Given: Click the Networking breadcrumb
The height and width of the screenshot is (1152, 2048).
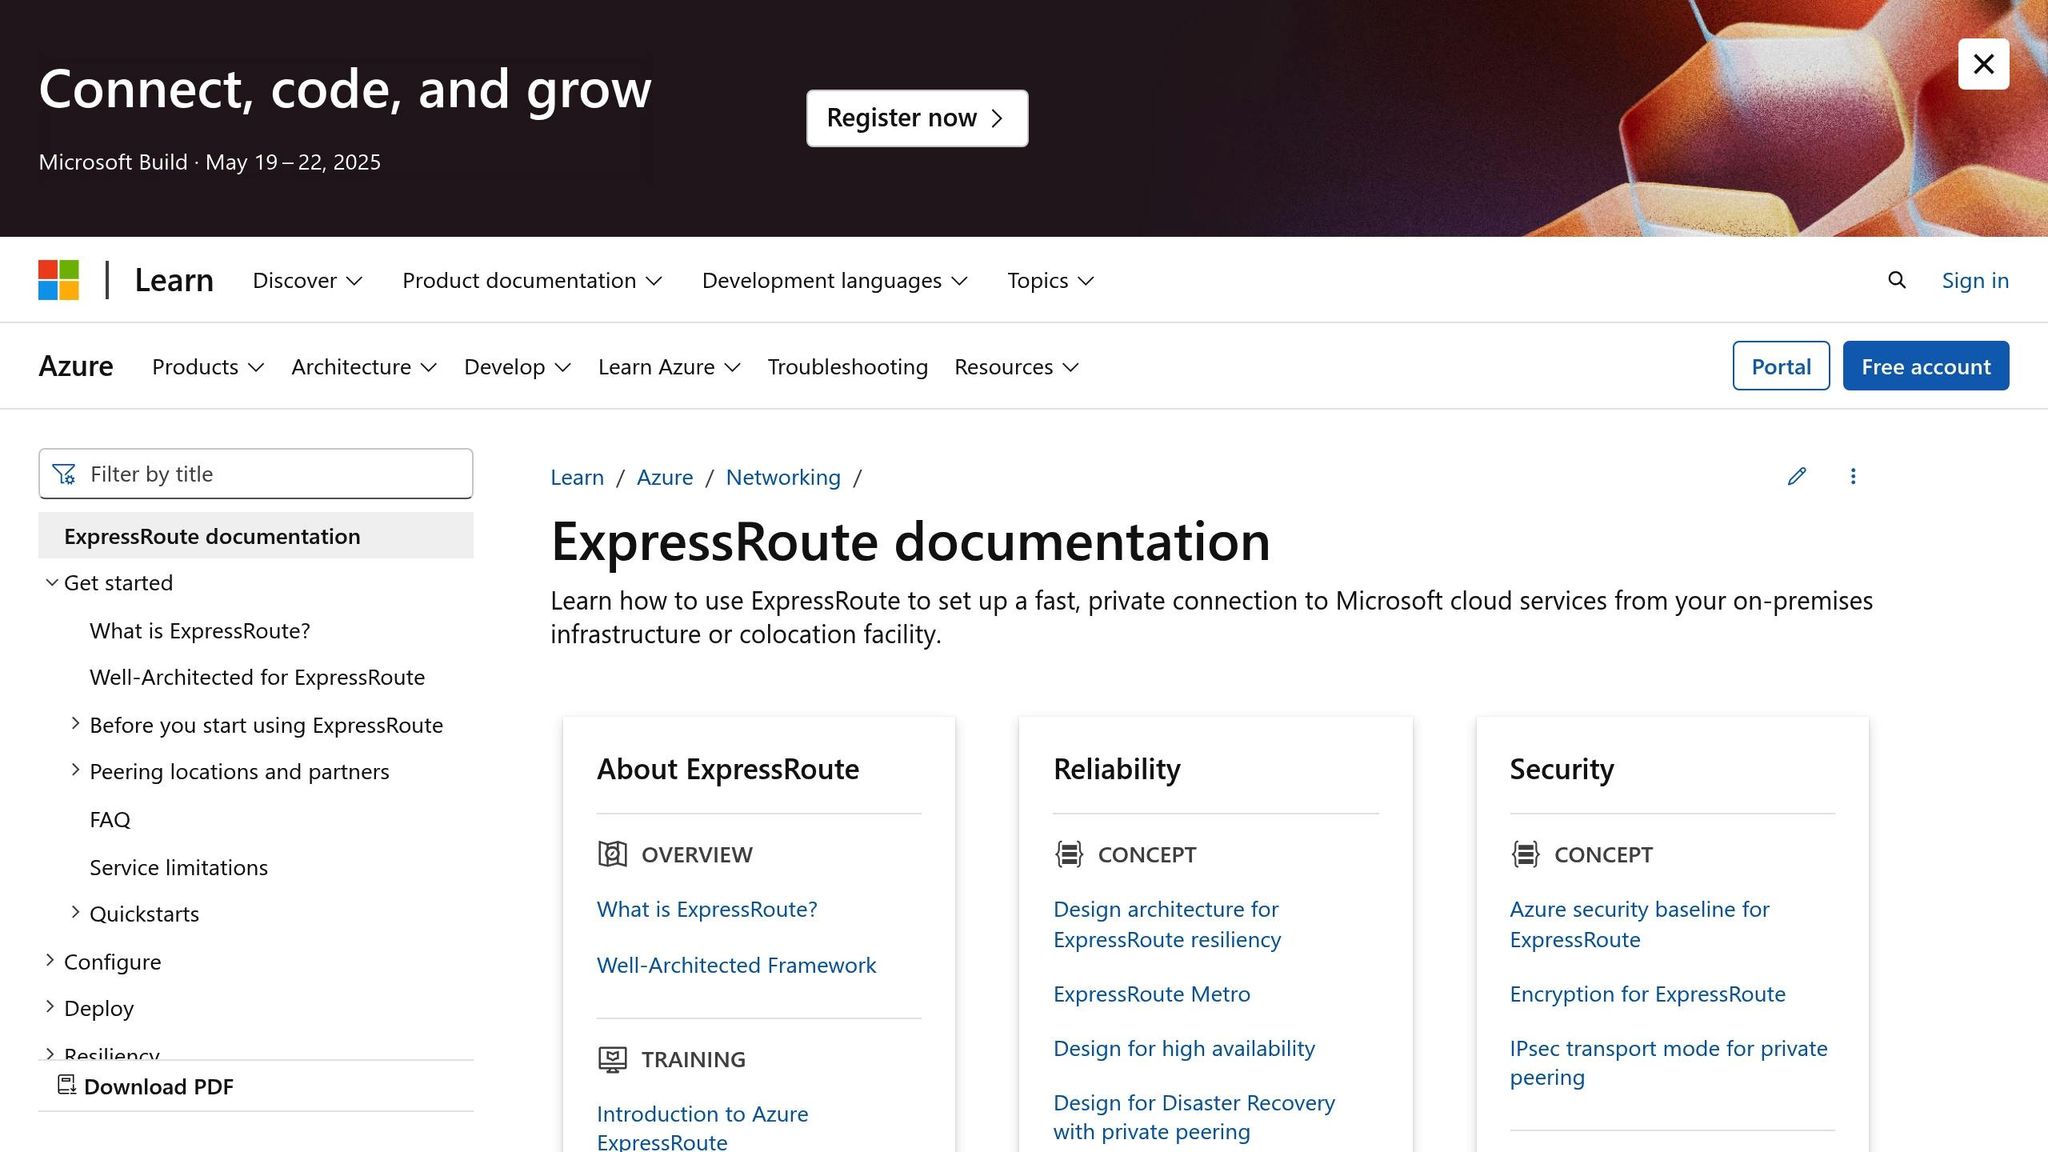Looking at the screenshot, I should click(783, 477).
